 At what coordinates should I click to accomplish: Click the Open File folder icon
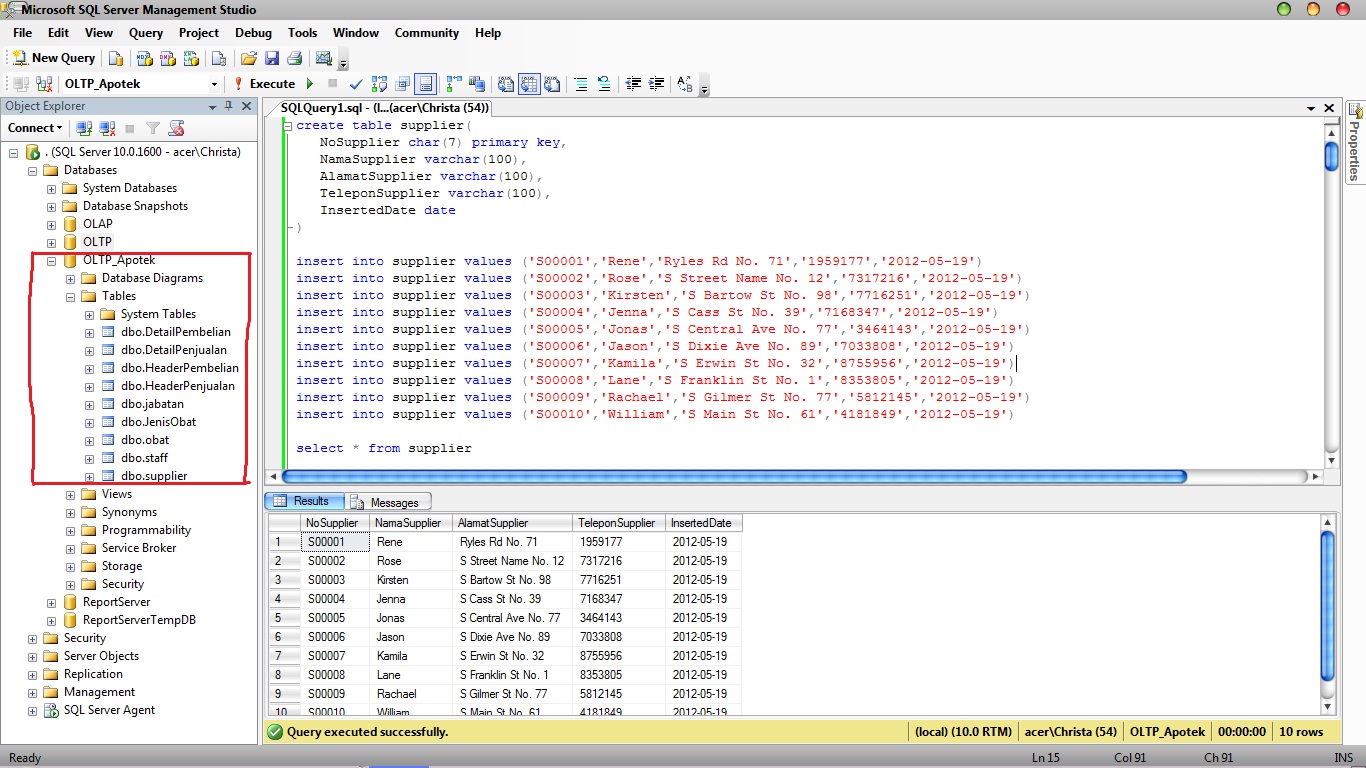pyautogui.click(x=249, y=58)
